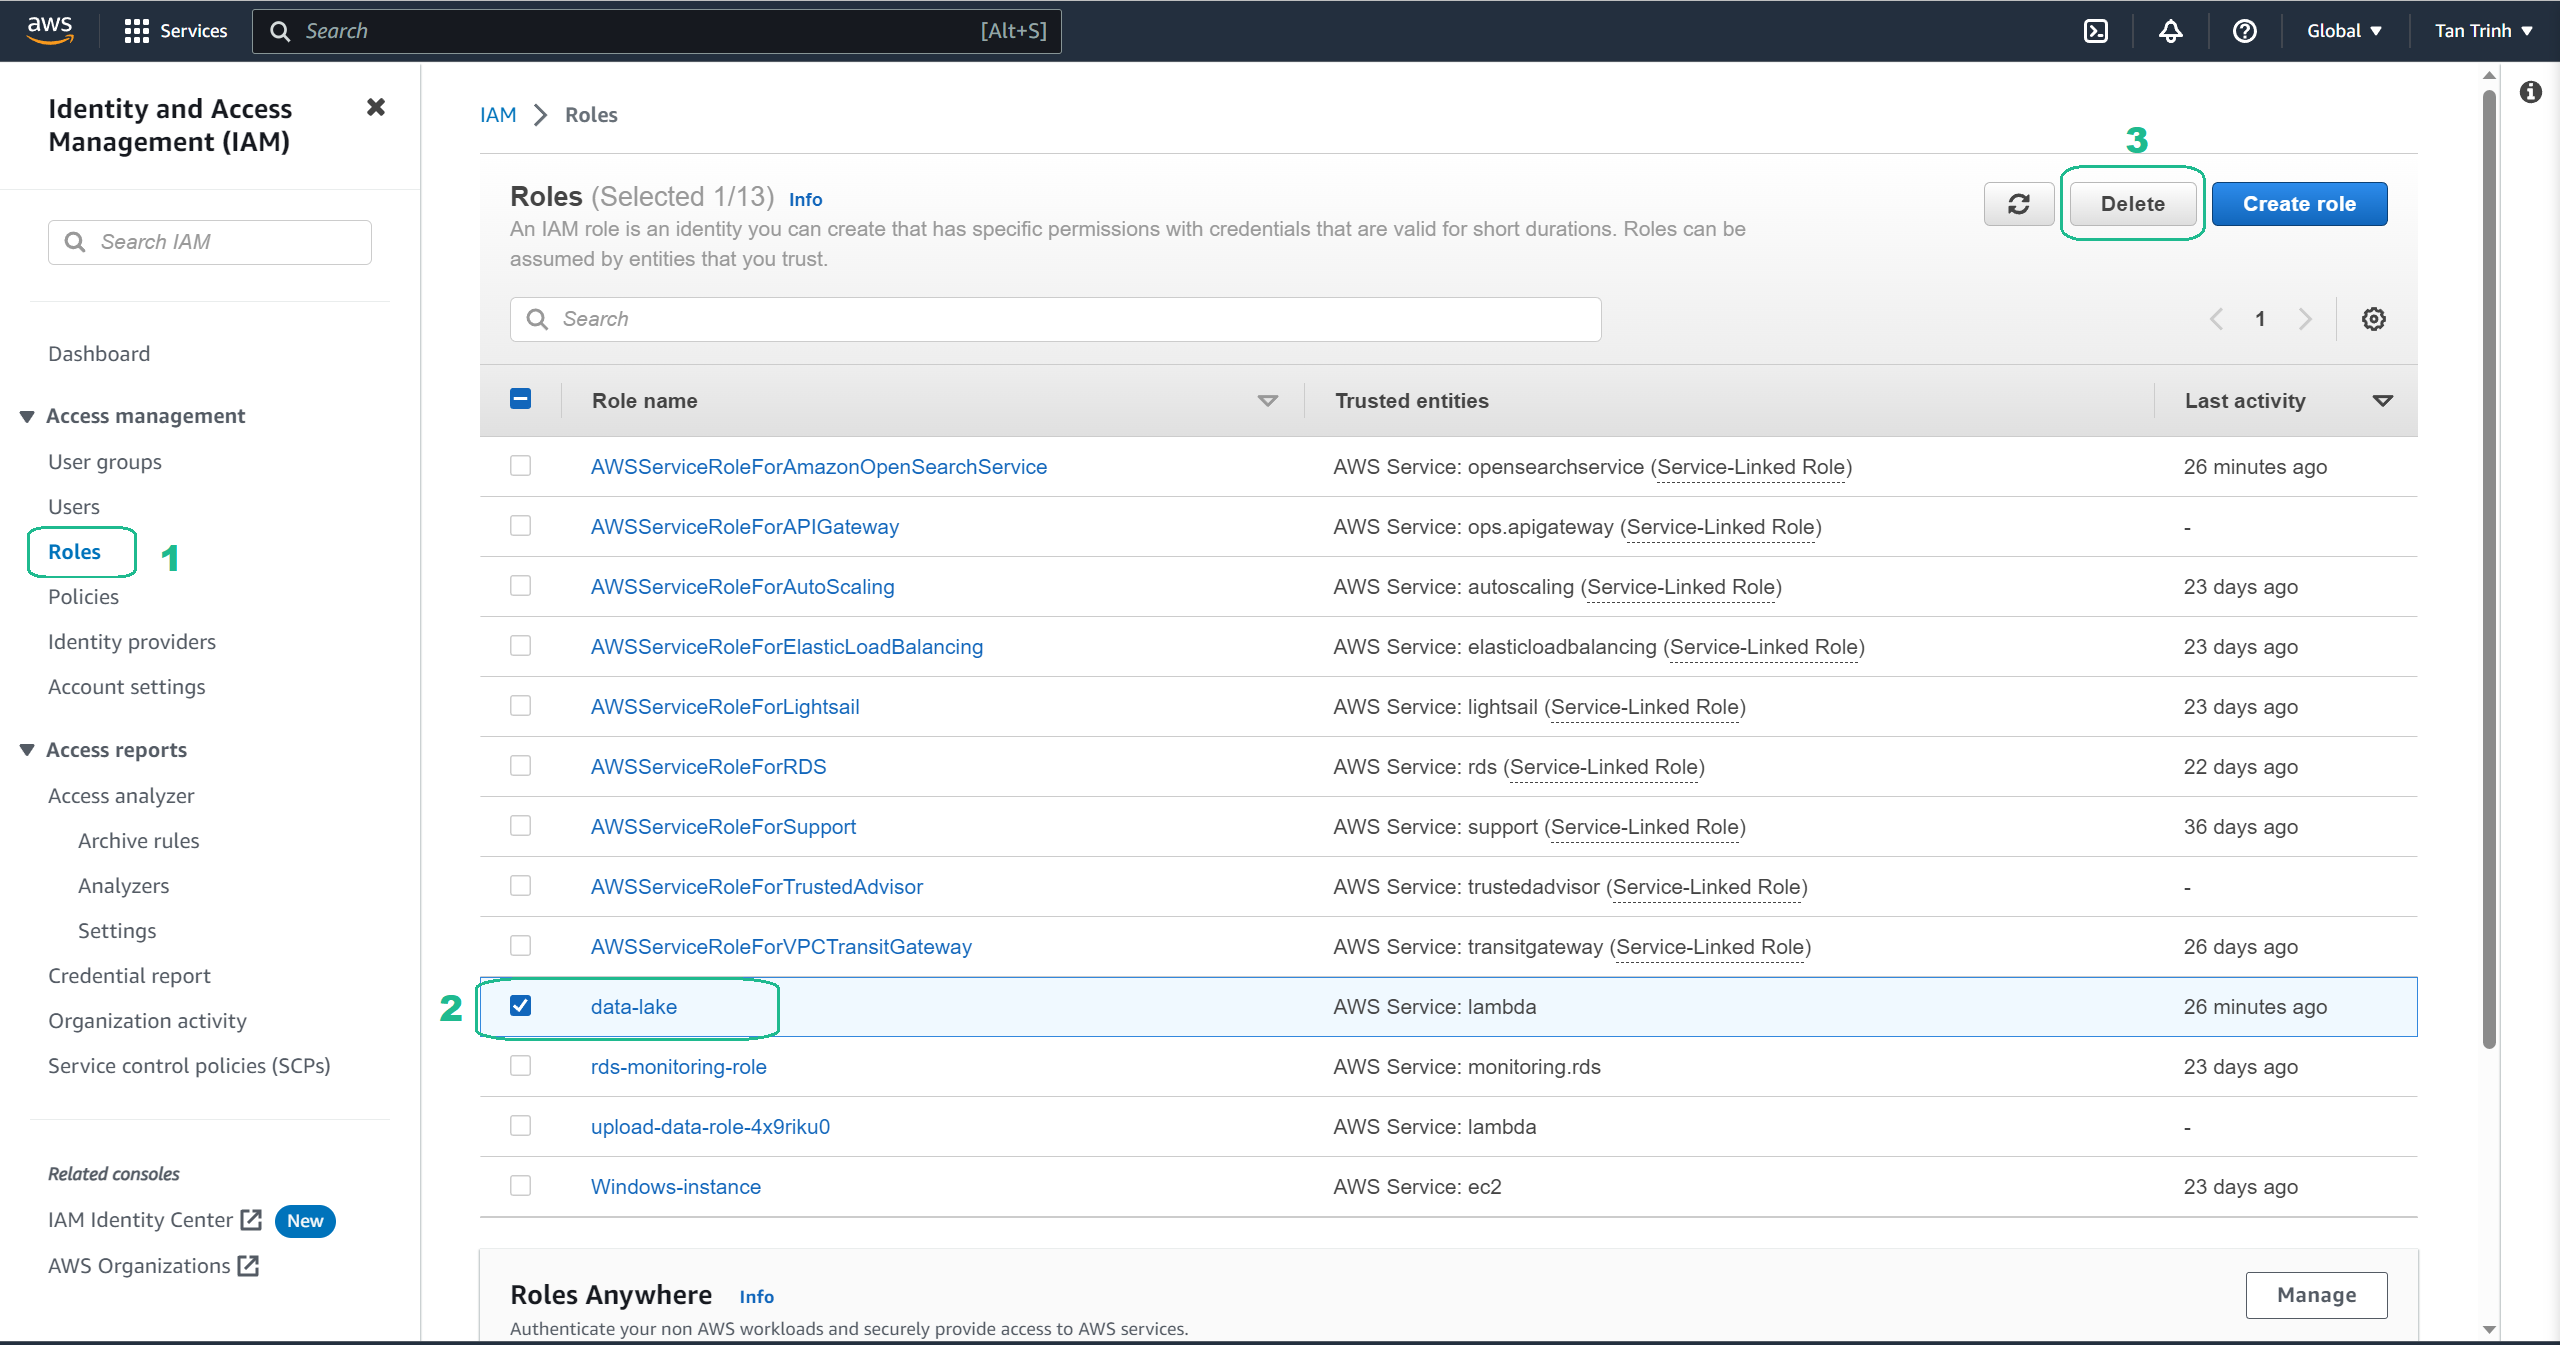Screen dimensions: 2560x1345
Task: Open the Roles Anywhere Info link
Action: pyautogui.click(x=756, y=1297)
